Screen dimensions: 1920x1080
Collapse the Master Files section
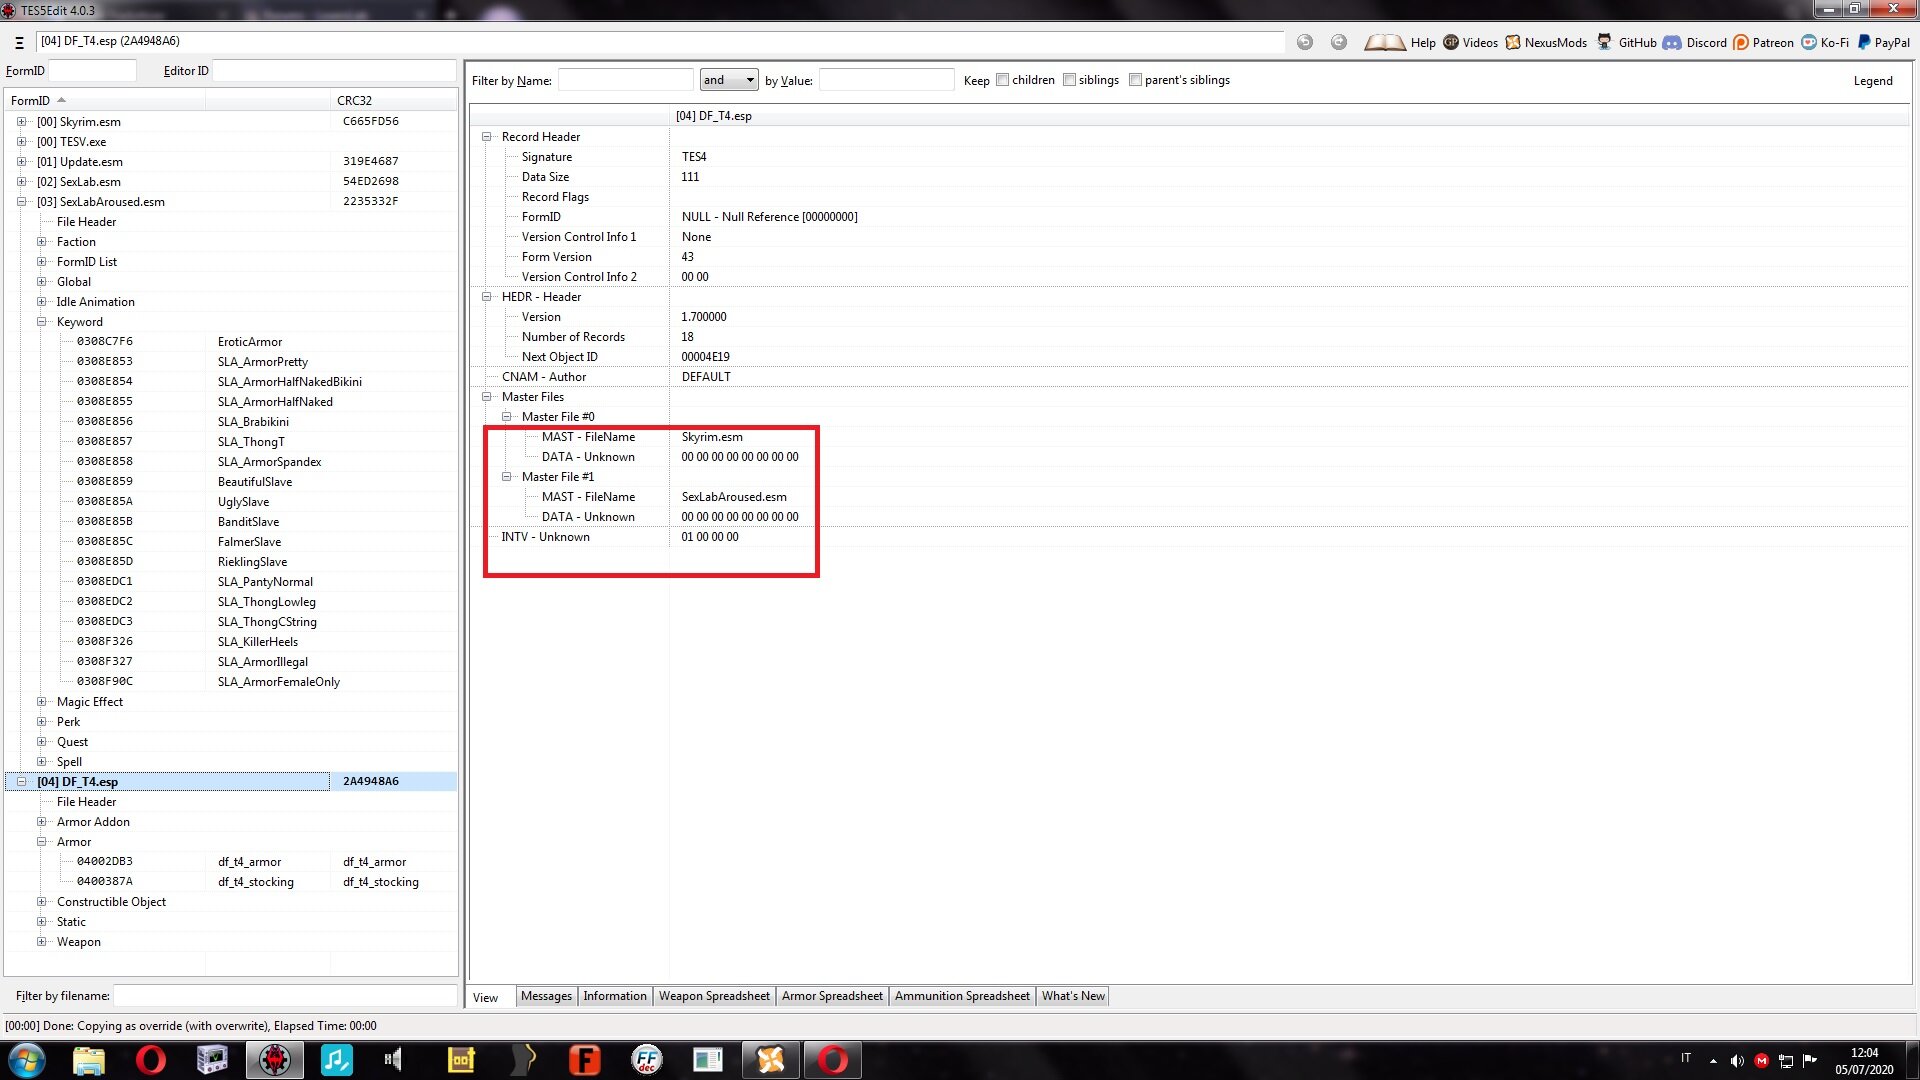487,397
